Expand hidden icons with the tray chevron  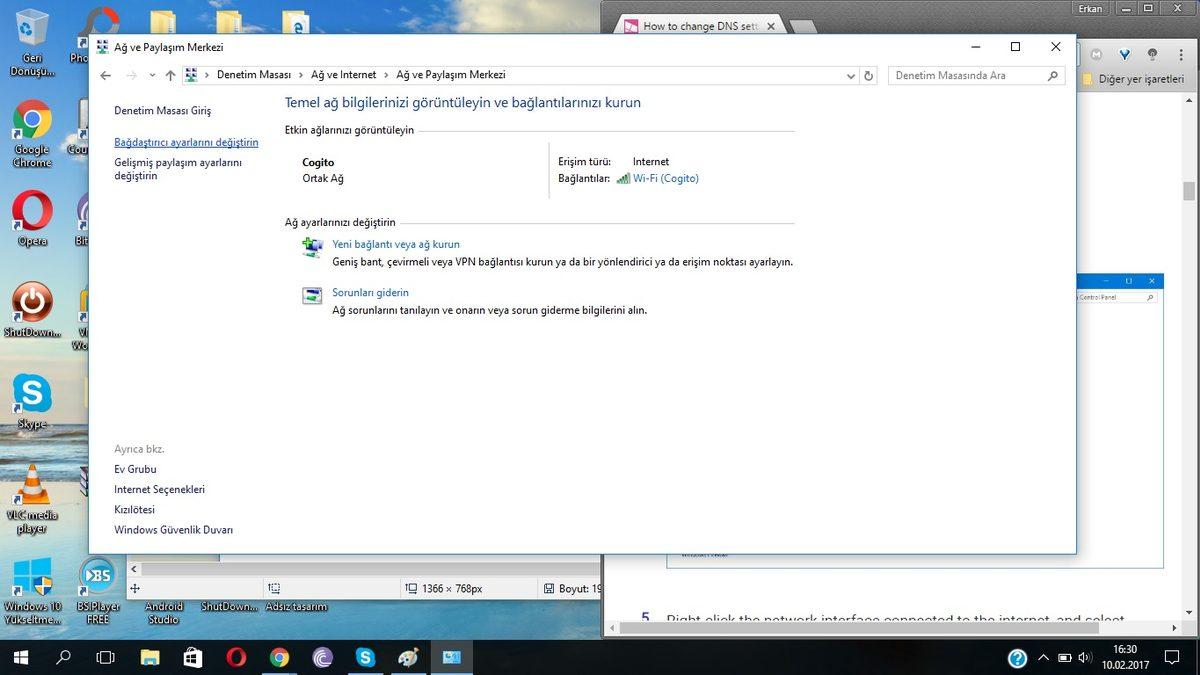[x=1043, y=658]
